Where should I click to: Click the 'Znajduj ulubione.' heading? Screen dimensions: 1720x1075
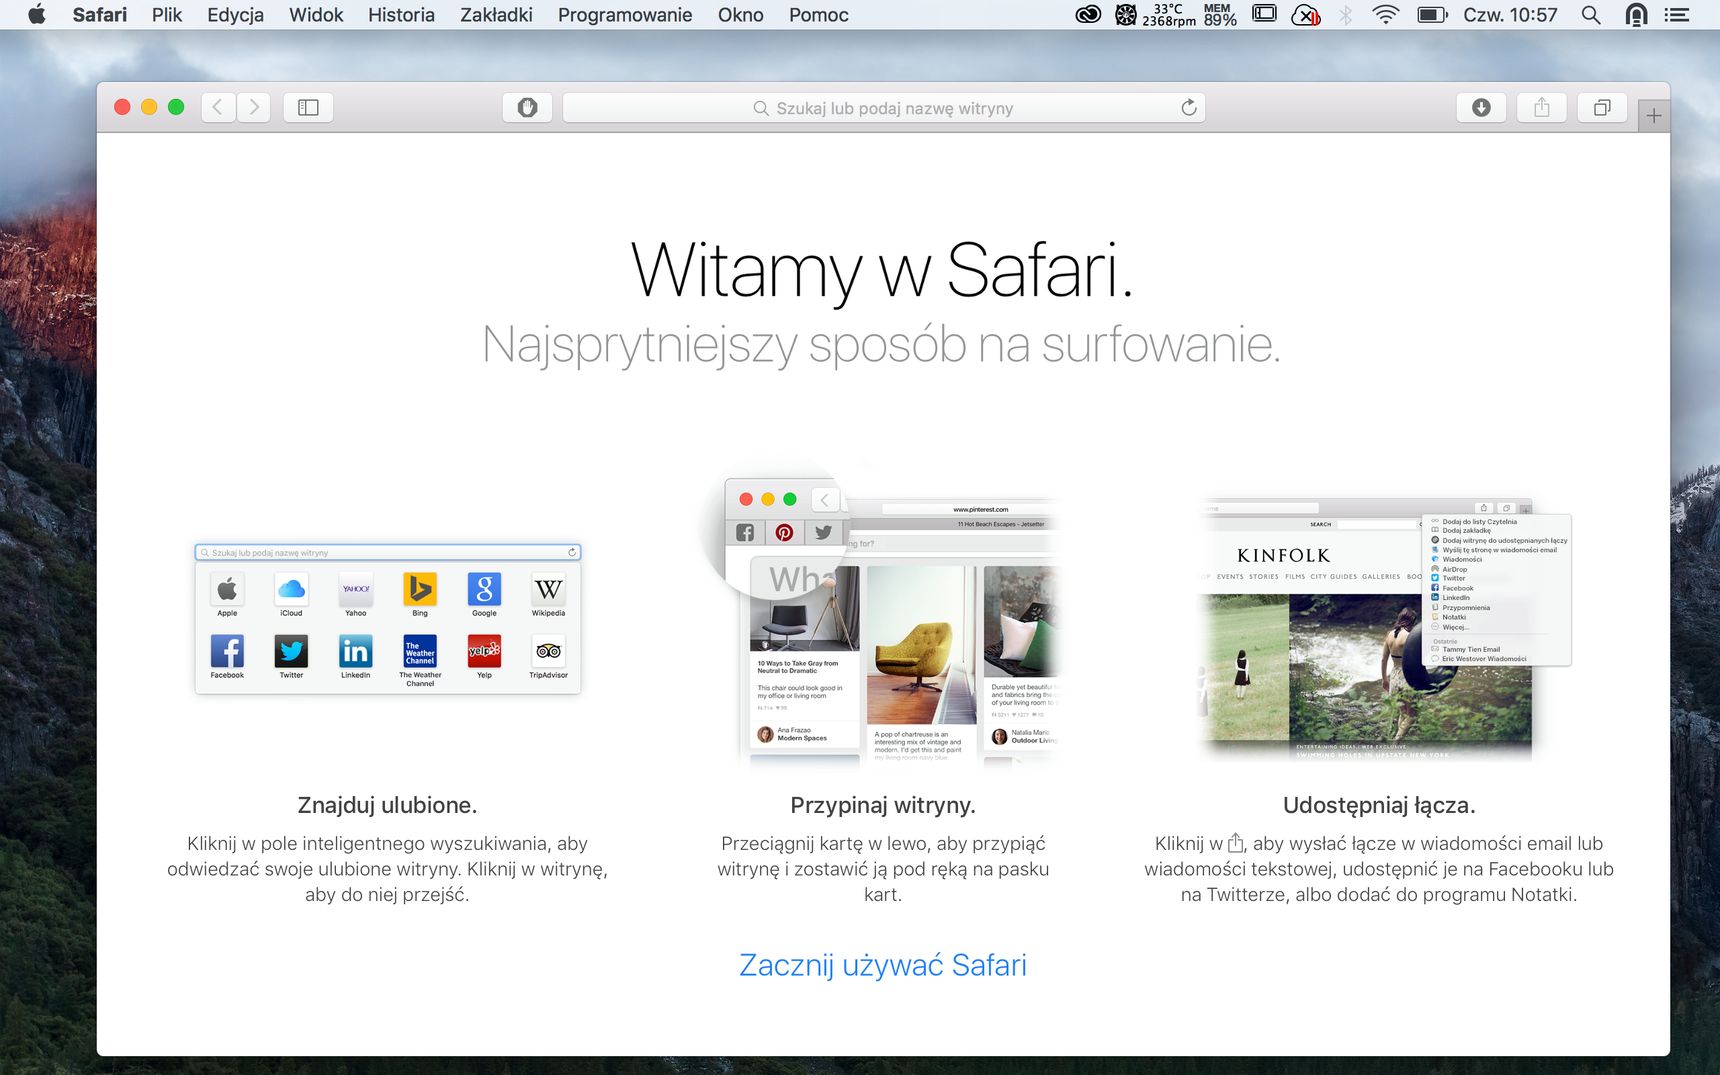point(387,805)
